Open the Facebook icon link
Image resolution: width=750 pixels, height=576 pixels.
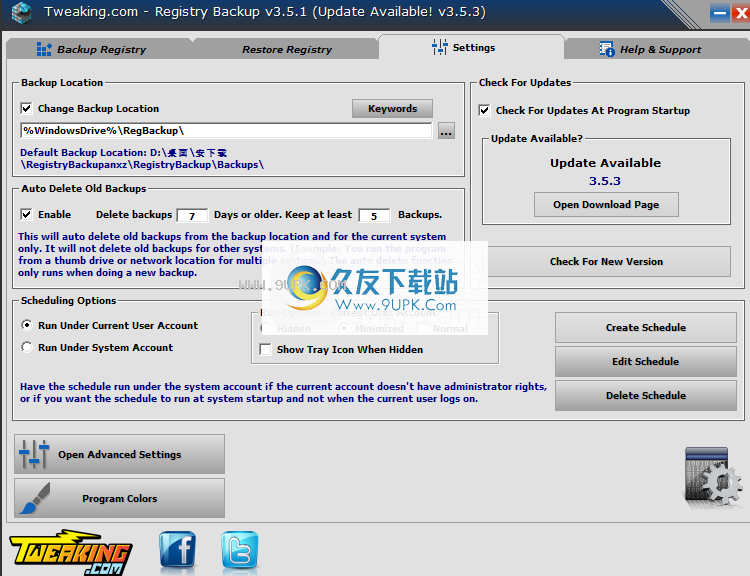pyautogui.click(x=177, y=551)
